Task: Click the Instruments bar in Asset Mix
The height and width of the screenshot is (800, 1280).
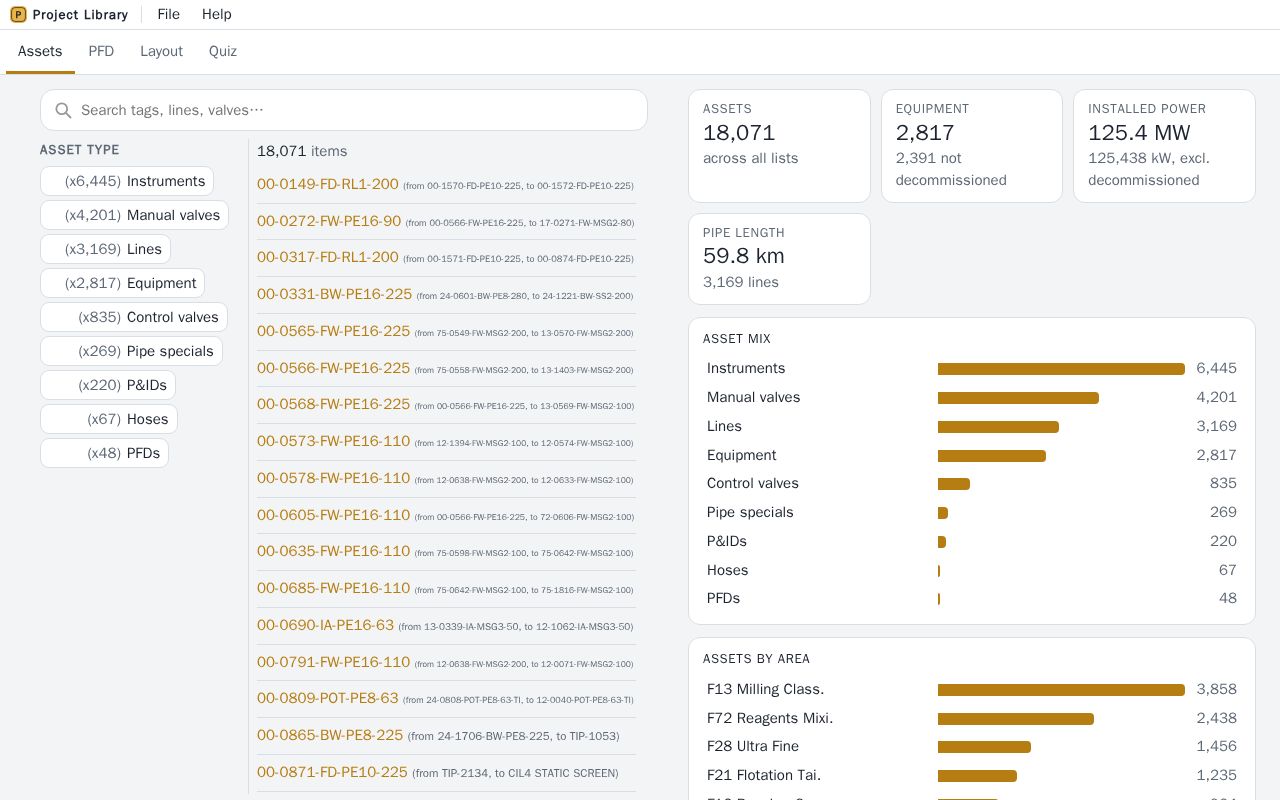Action: (1061, 369)
